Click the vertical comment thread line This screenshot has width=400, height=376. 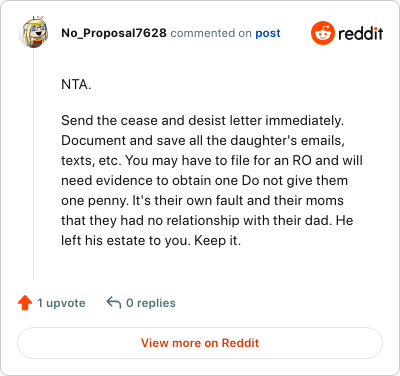coord(33,163)
